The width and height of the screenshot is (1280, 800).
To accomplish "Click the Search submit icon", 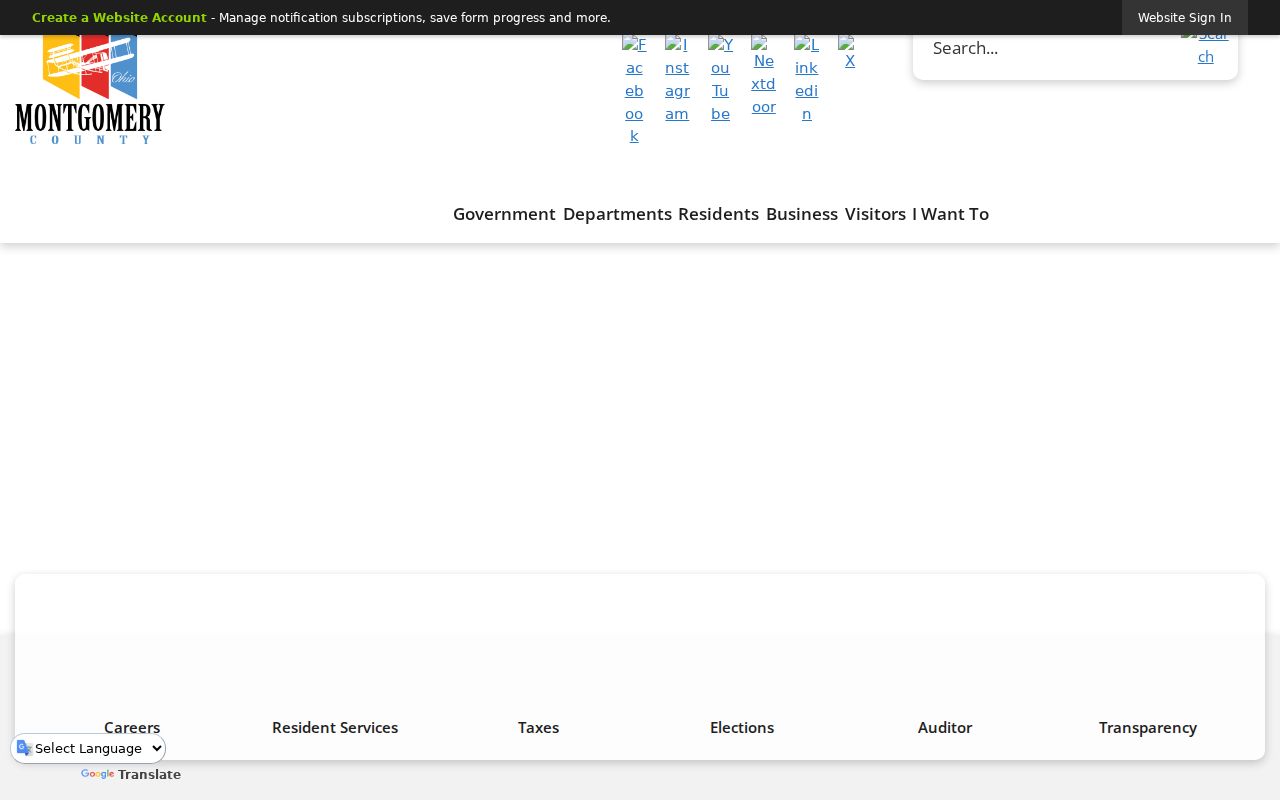I will tap(1205, 48).
